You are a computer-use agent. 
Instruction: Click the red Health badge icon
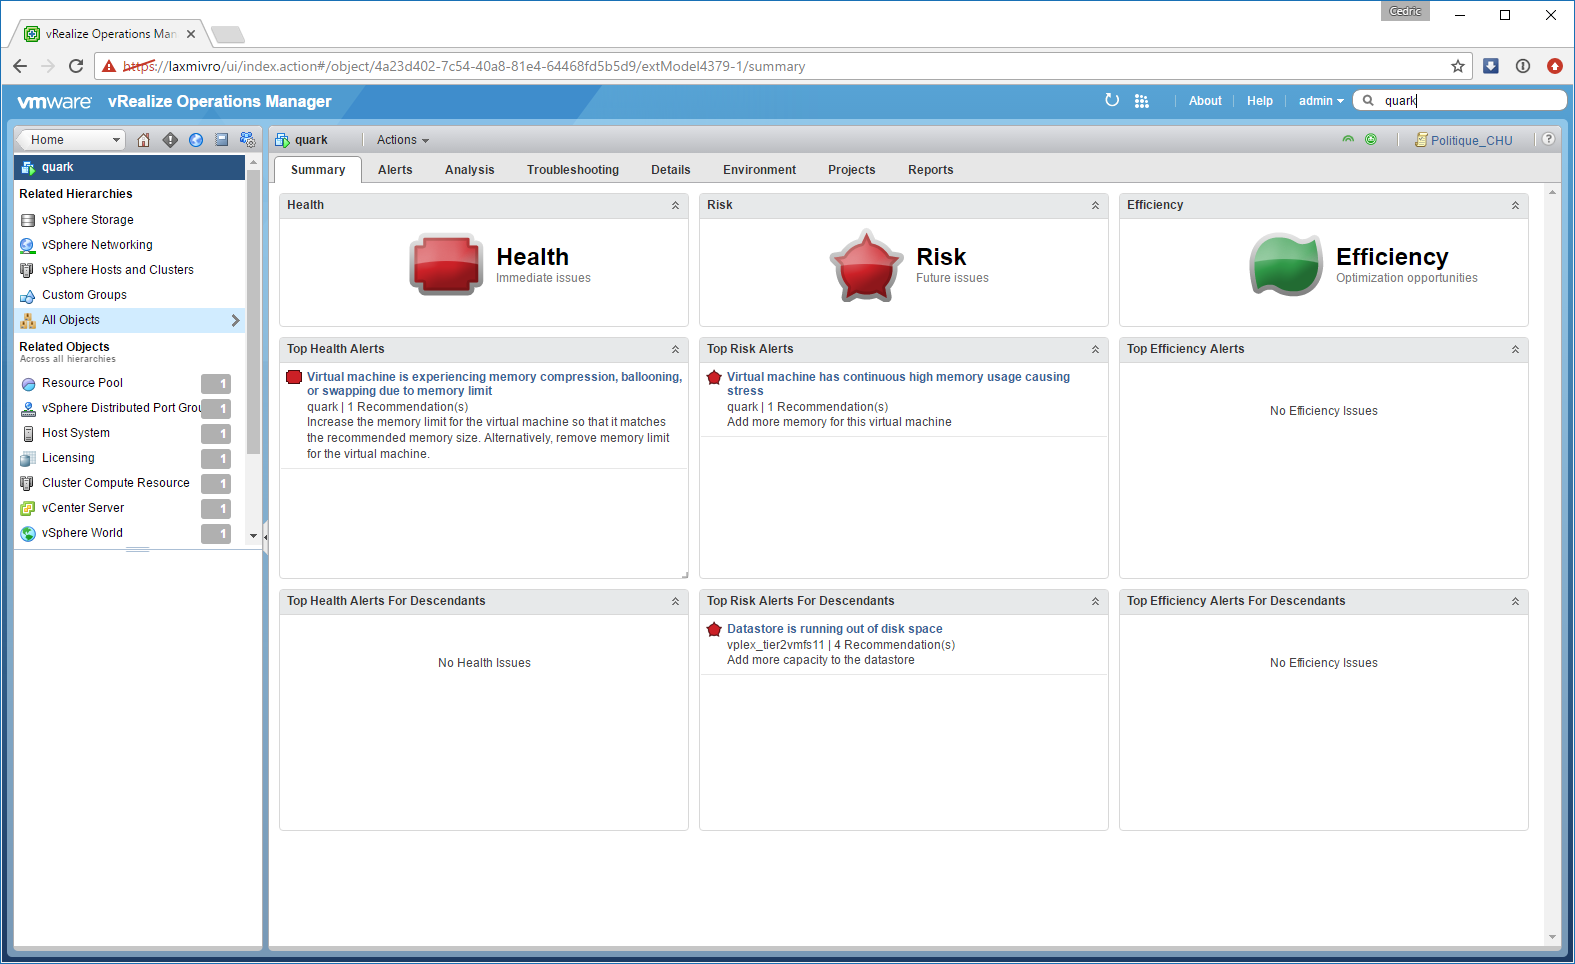446,264
